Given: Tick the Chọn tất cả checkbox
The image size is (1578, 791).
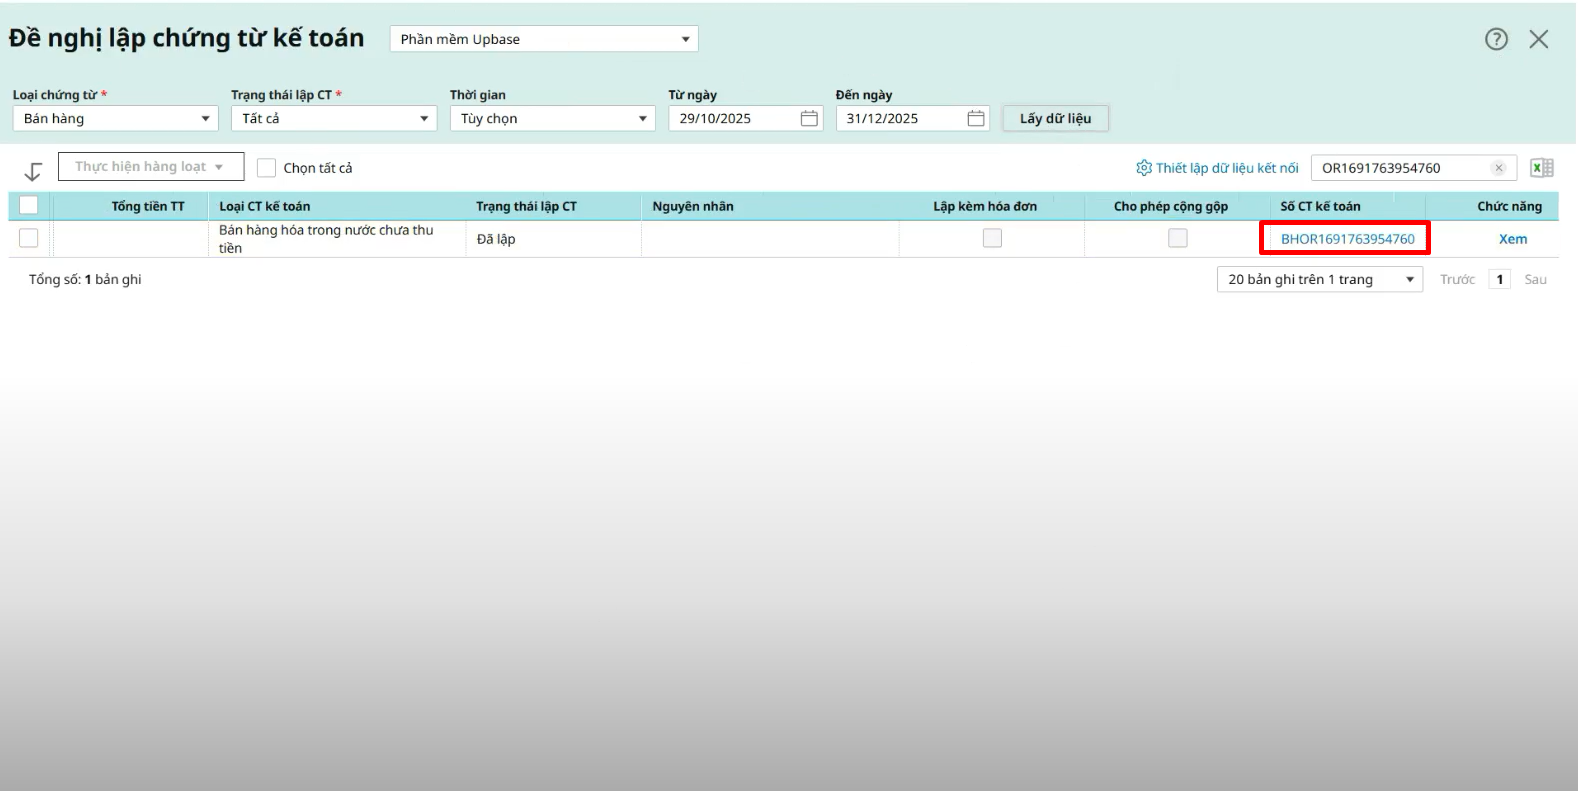Looking at the screenshot, I should (266, 168).
